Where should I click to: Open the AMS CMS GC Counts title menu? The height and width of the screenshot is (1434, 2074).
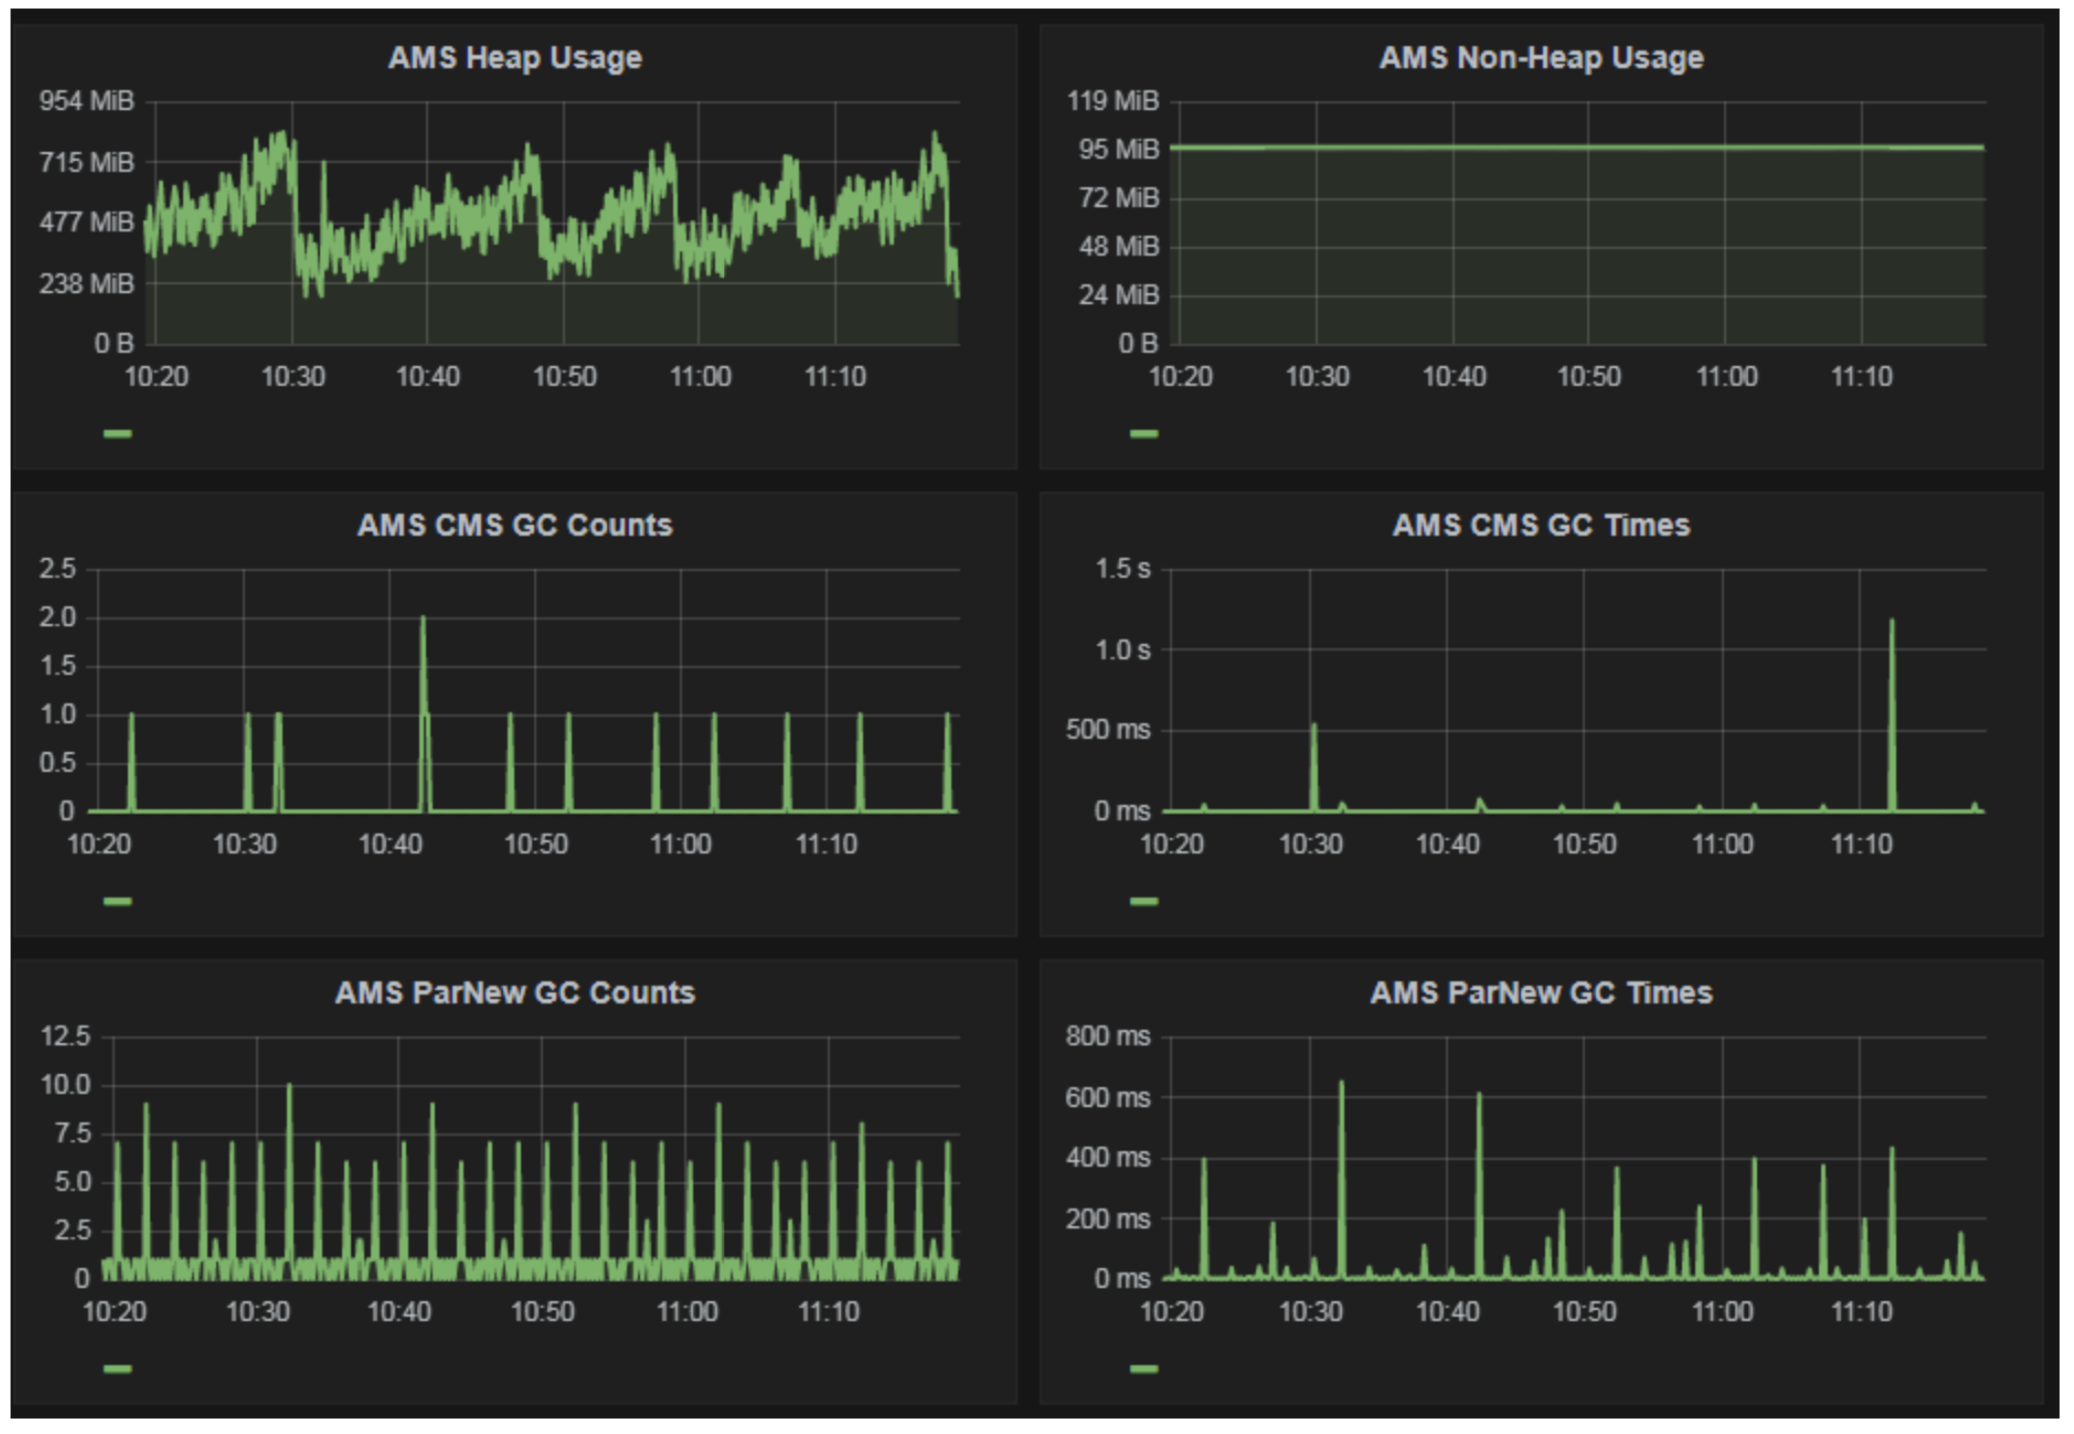[x=514, y=525]
